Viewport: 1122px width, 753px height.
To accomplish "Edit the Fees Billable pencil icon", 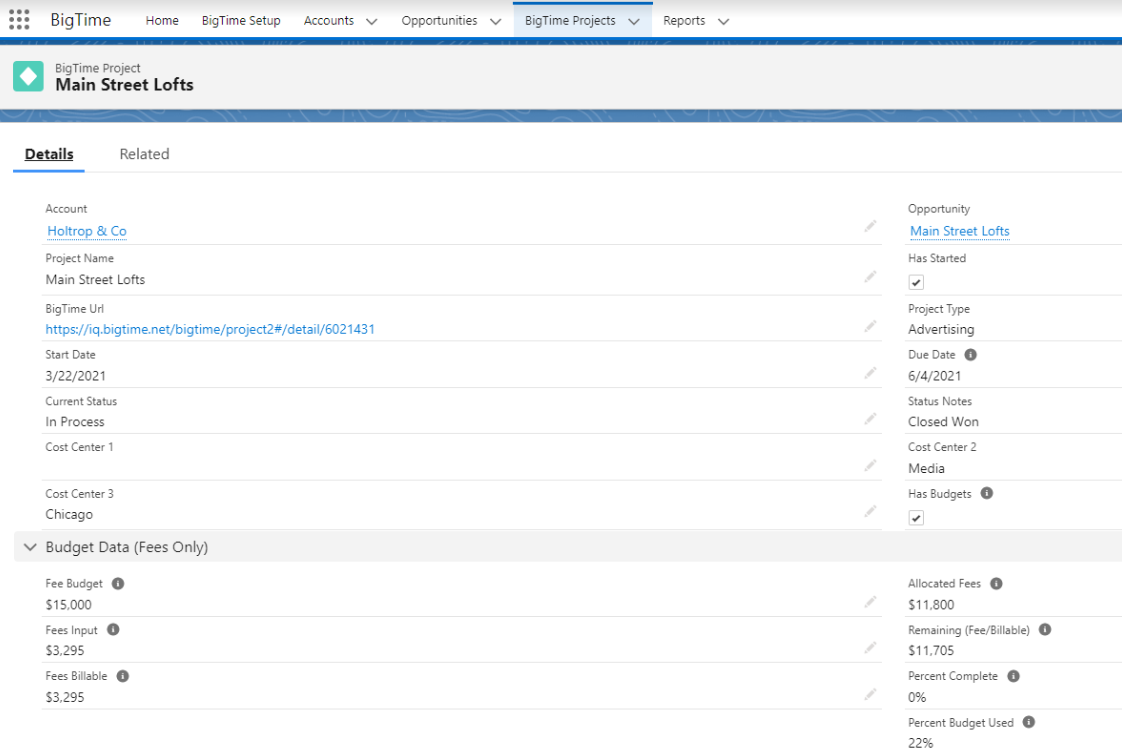I will (x=870, y=694).
